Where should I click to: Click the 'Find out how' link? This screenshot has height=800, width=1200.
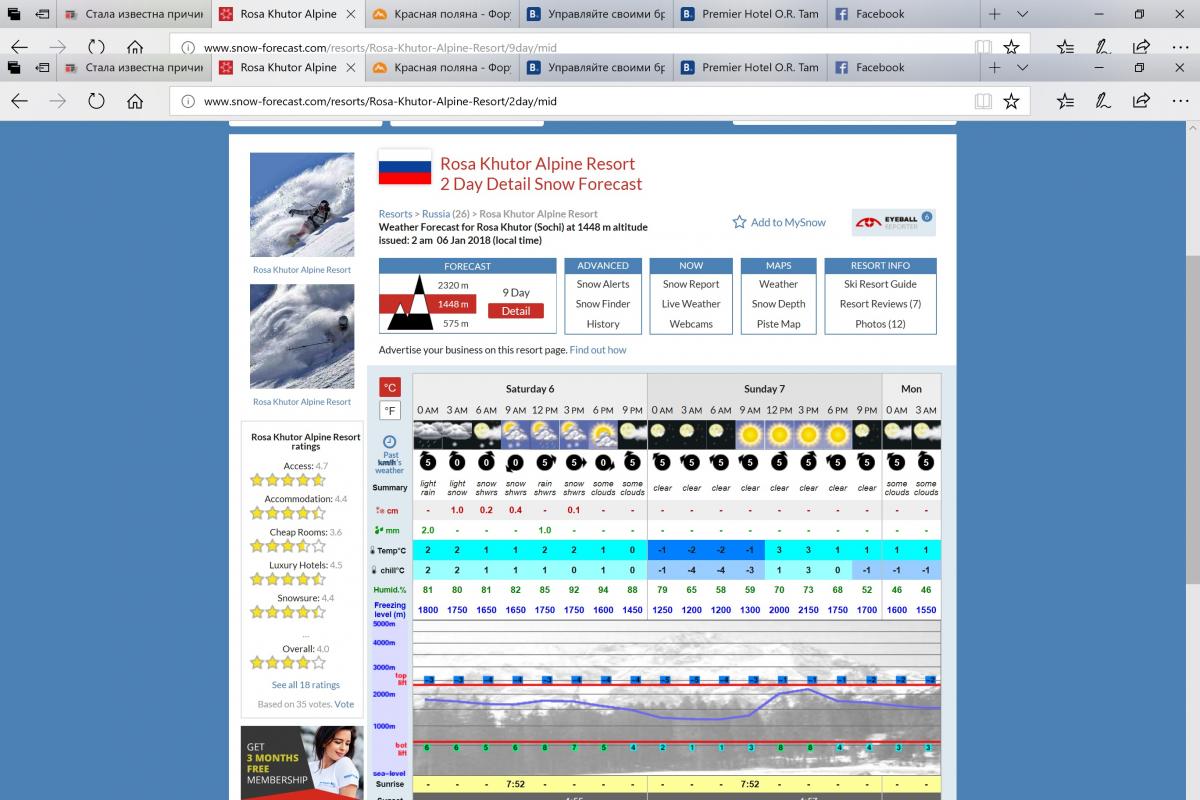click(x=598, y=350)
